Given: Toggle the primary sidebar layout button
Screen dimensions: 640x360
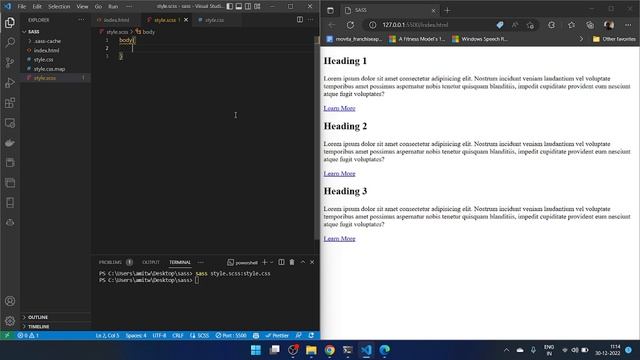Looking at the screenshot, I should (230, 7).
